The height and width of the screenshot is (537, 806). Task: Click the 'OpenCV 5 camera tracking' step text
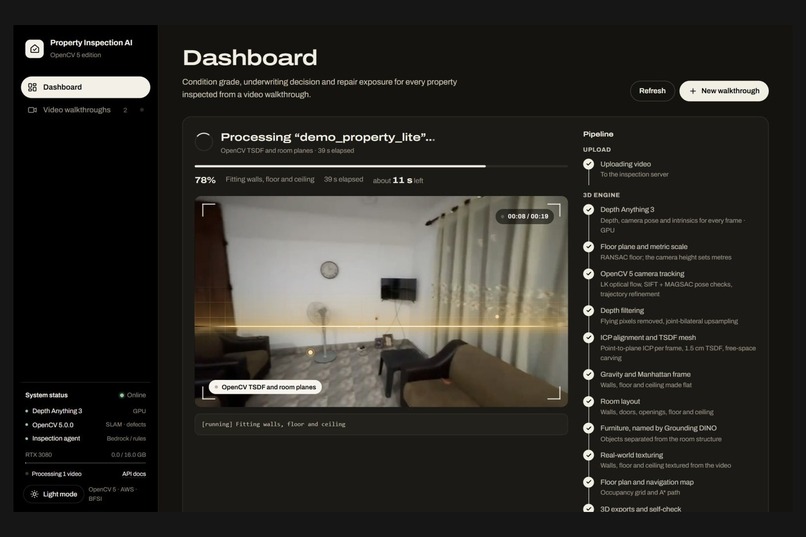pyautogui.click(x=642, y=274)
